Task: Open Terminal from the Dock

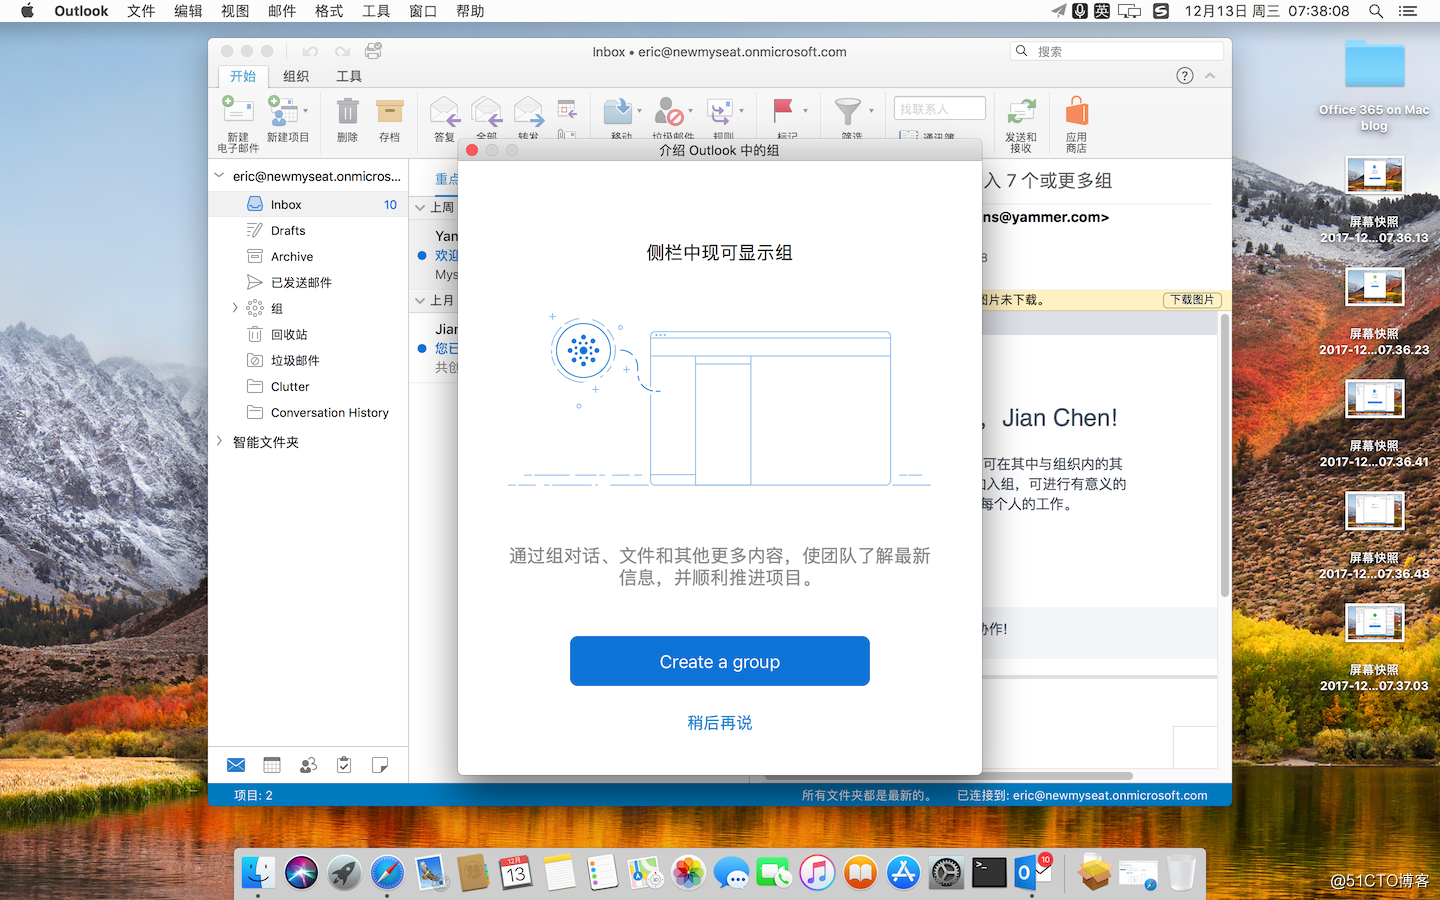Action: coord(989,873)
